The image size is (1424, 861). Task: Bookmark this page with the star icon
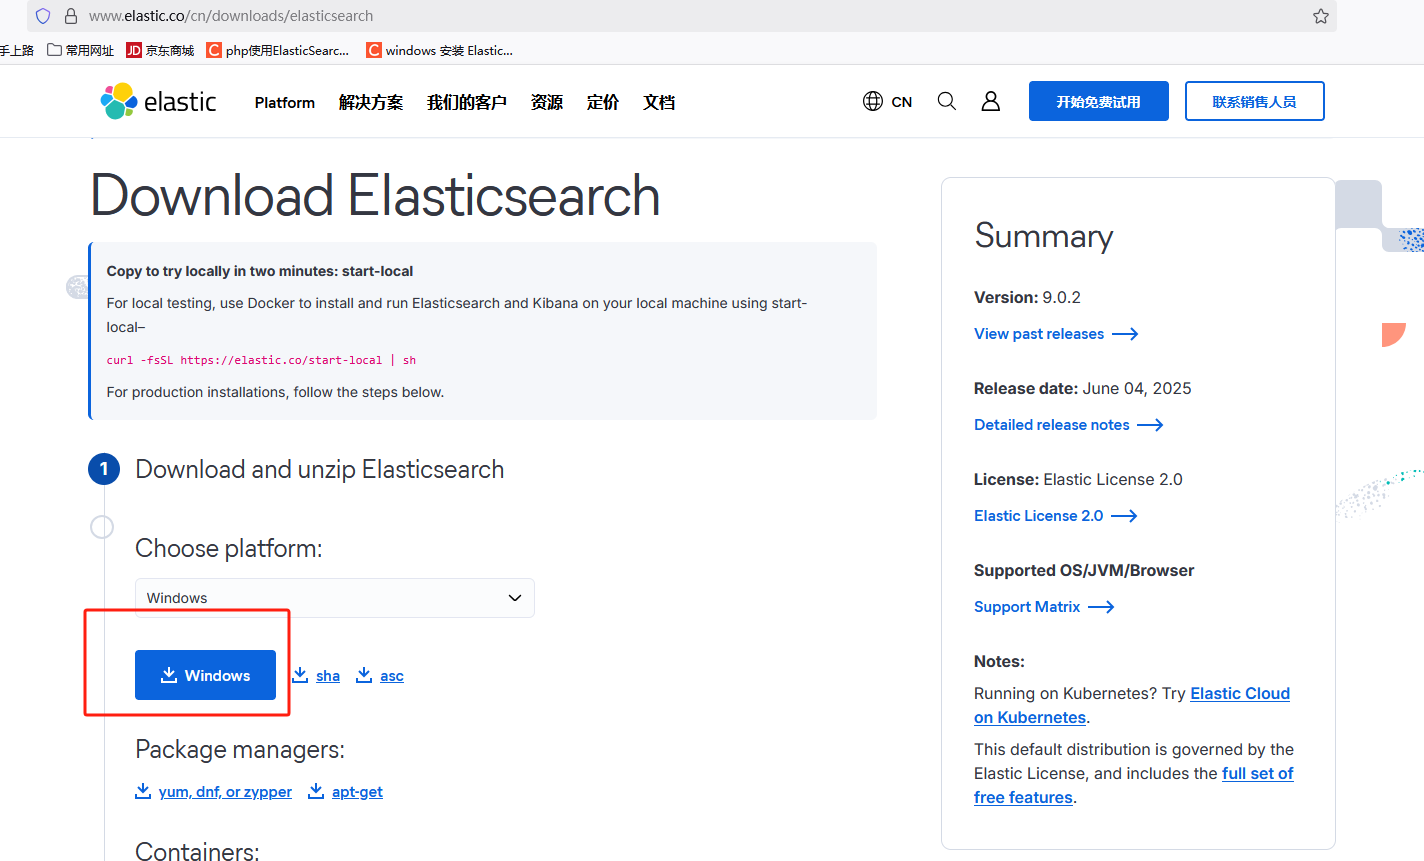[x=1321, y=16]
